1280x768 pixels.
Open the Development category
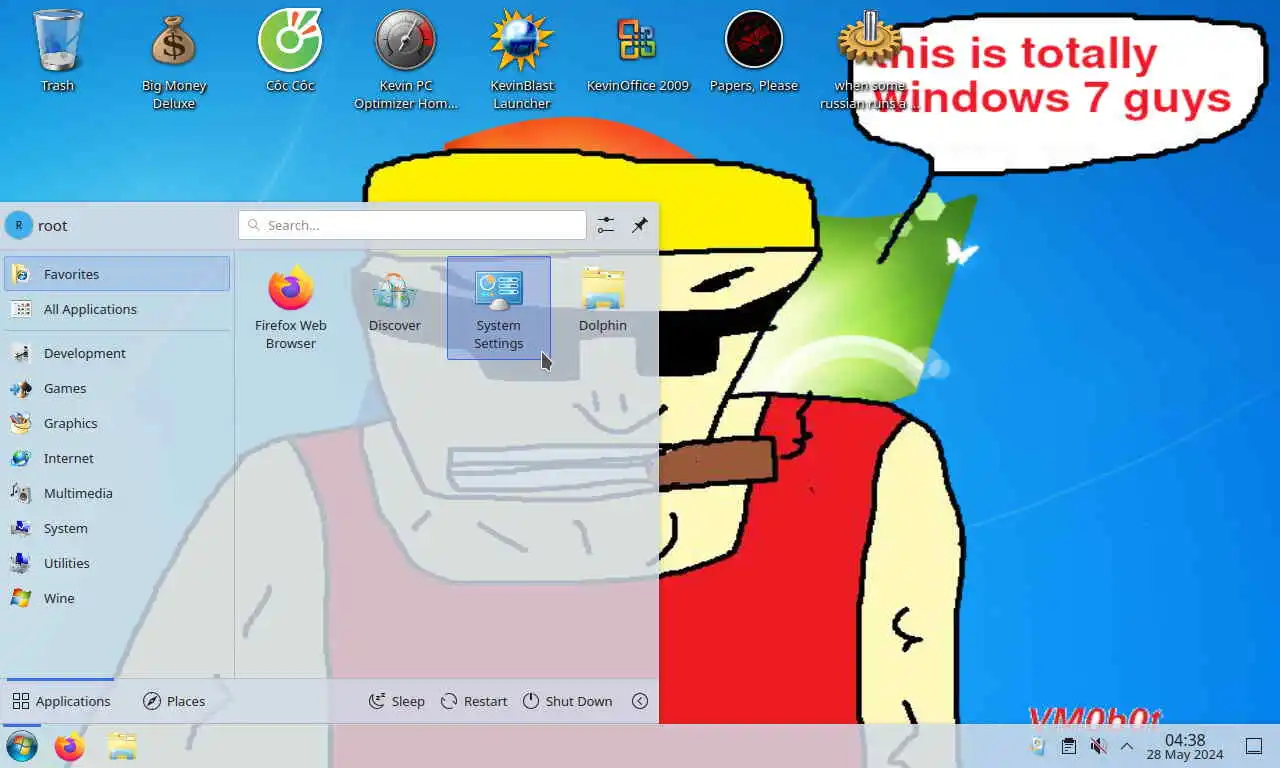[117, 353]
